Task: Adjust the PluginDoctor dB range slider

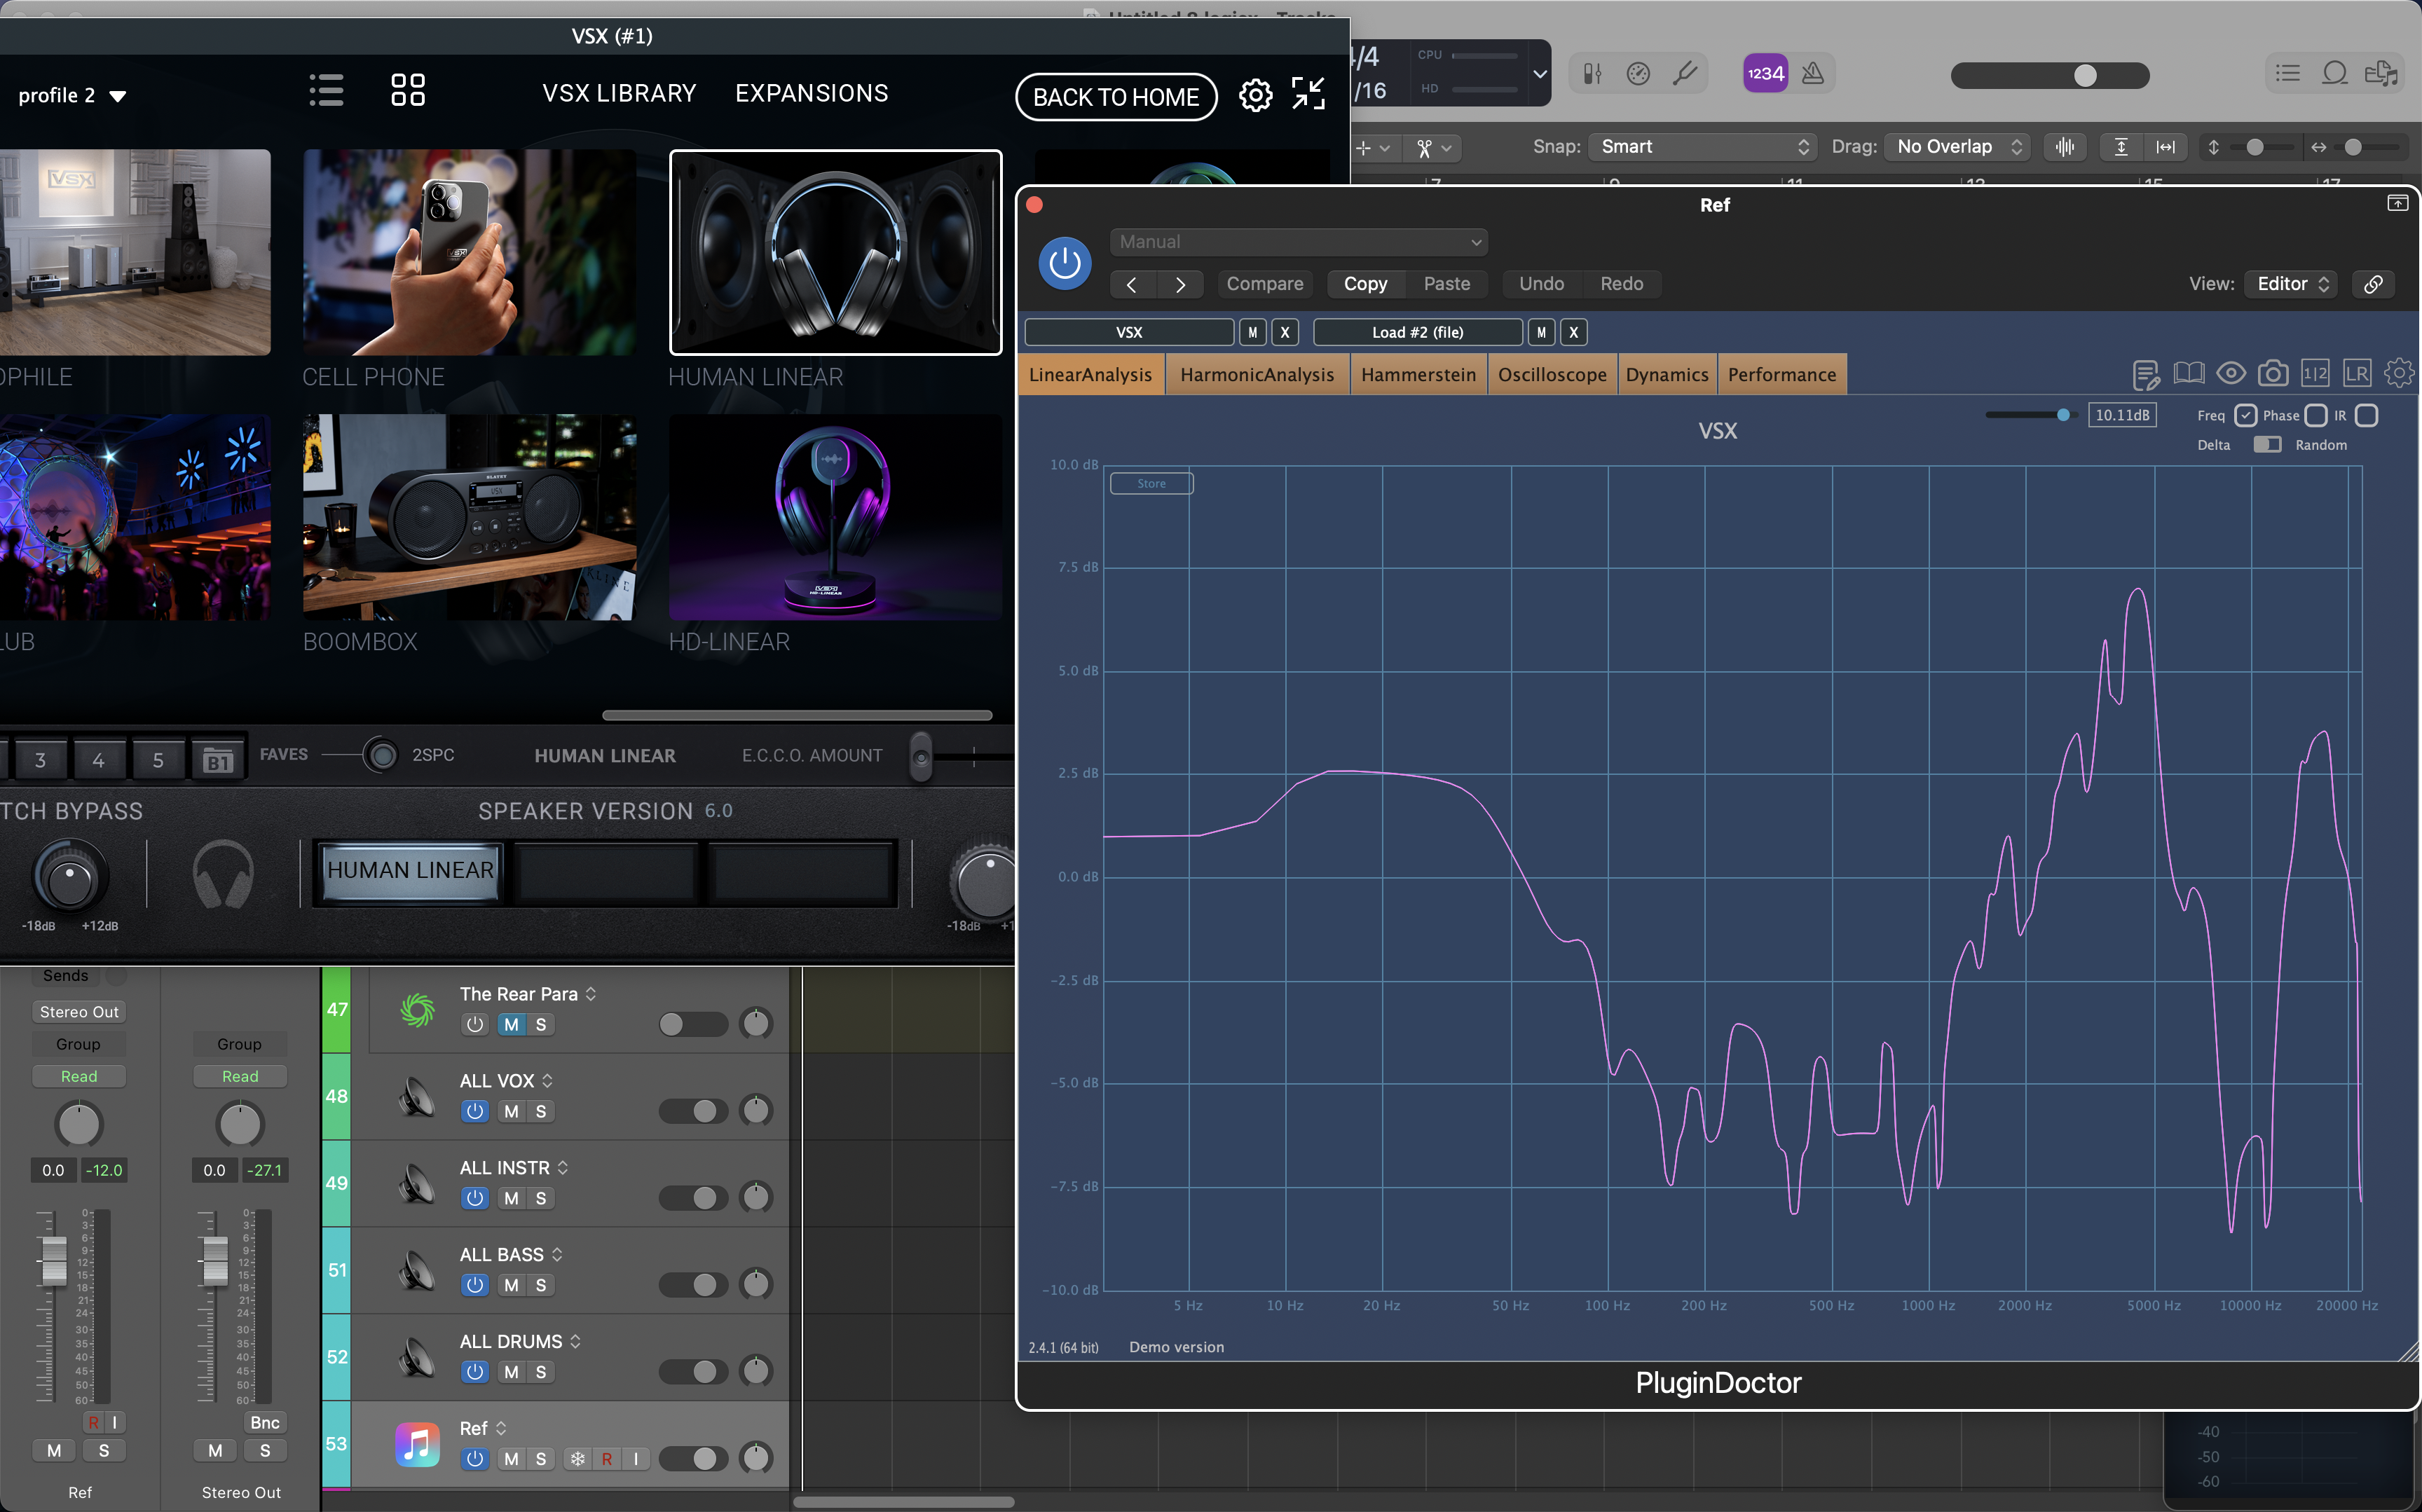Action: (2062, 415)
